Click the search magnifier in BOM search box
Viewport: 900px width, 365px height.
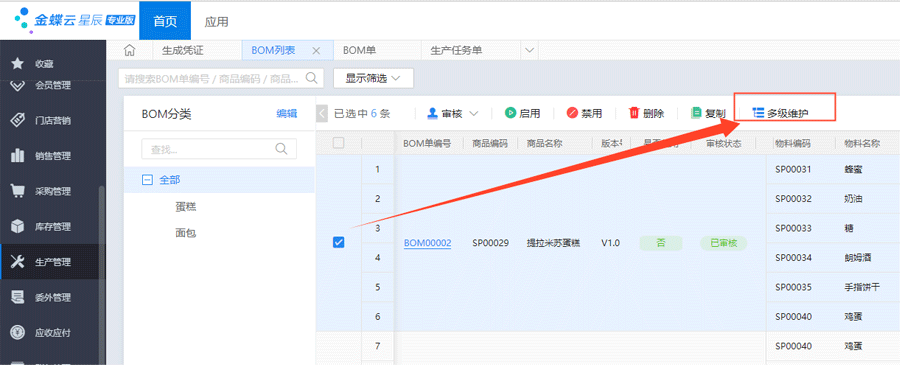311,78
